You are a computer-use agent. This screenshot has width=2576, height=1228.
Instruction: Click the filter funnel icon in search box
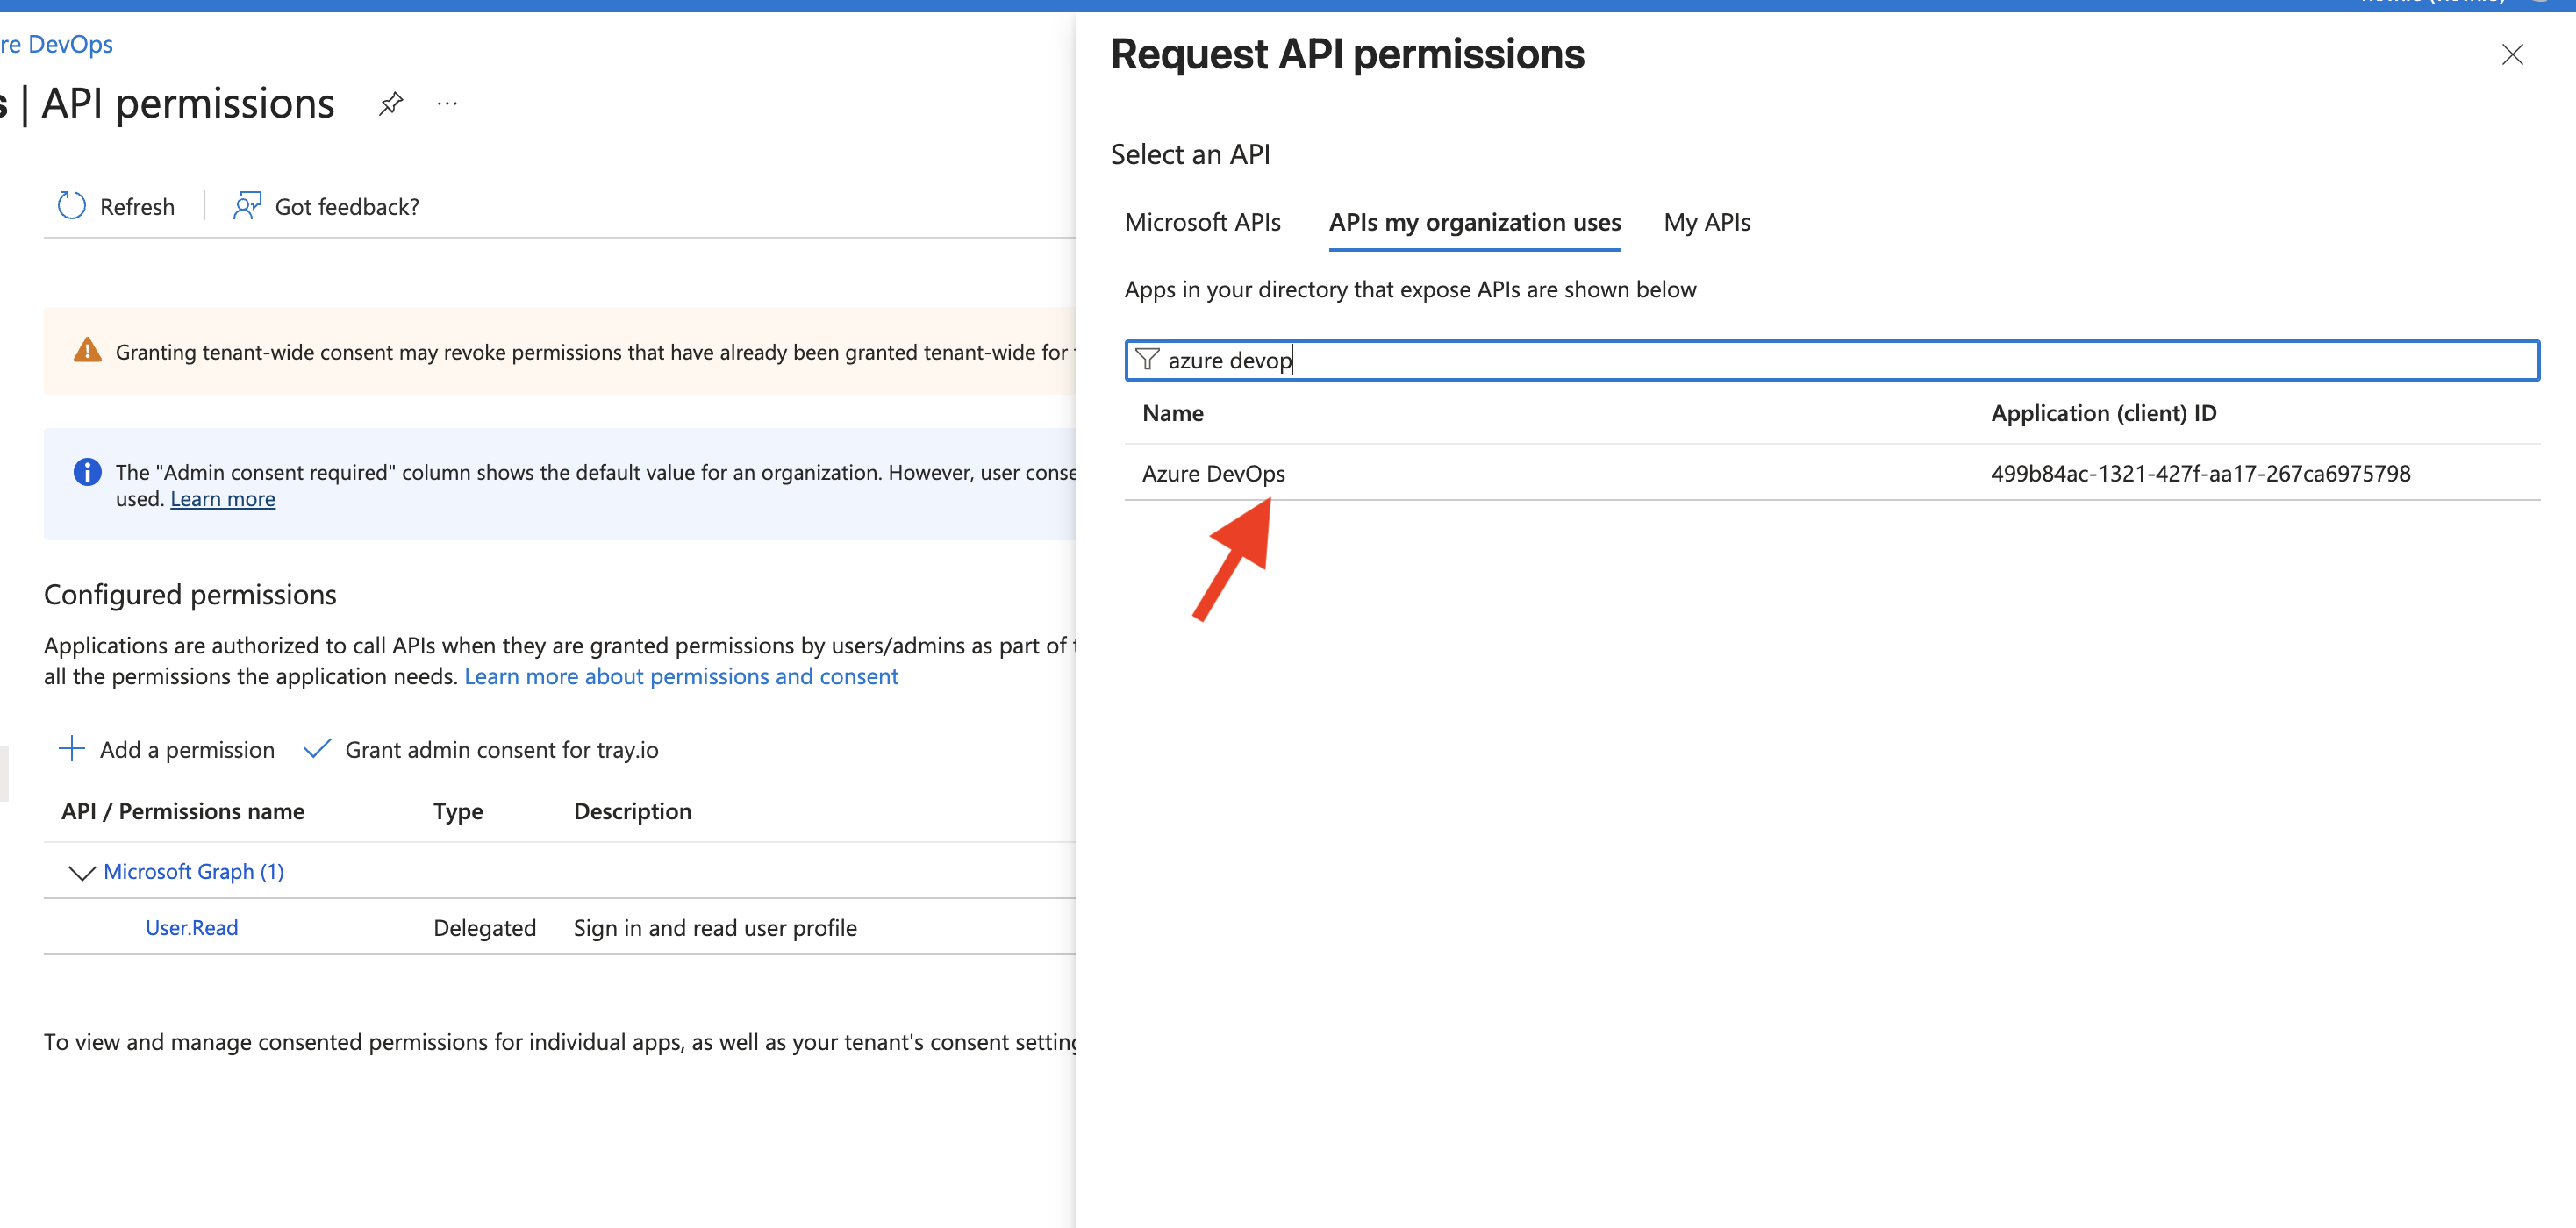[1147, 360]
